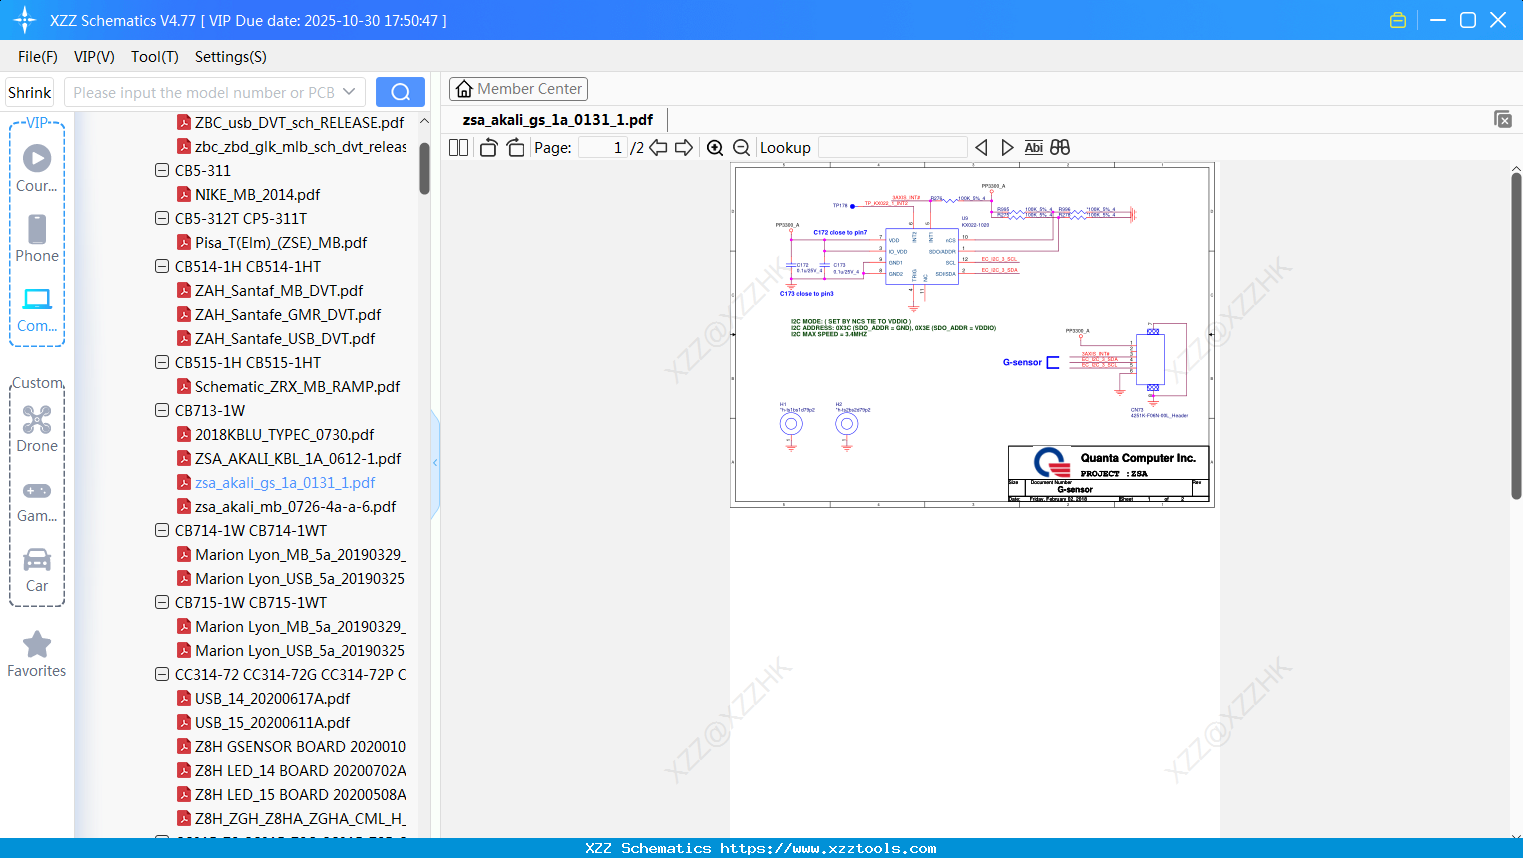Open the File(F) menu

[38, 57]
